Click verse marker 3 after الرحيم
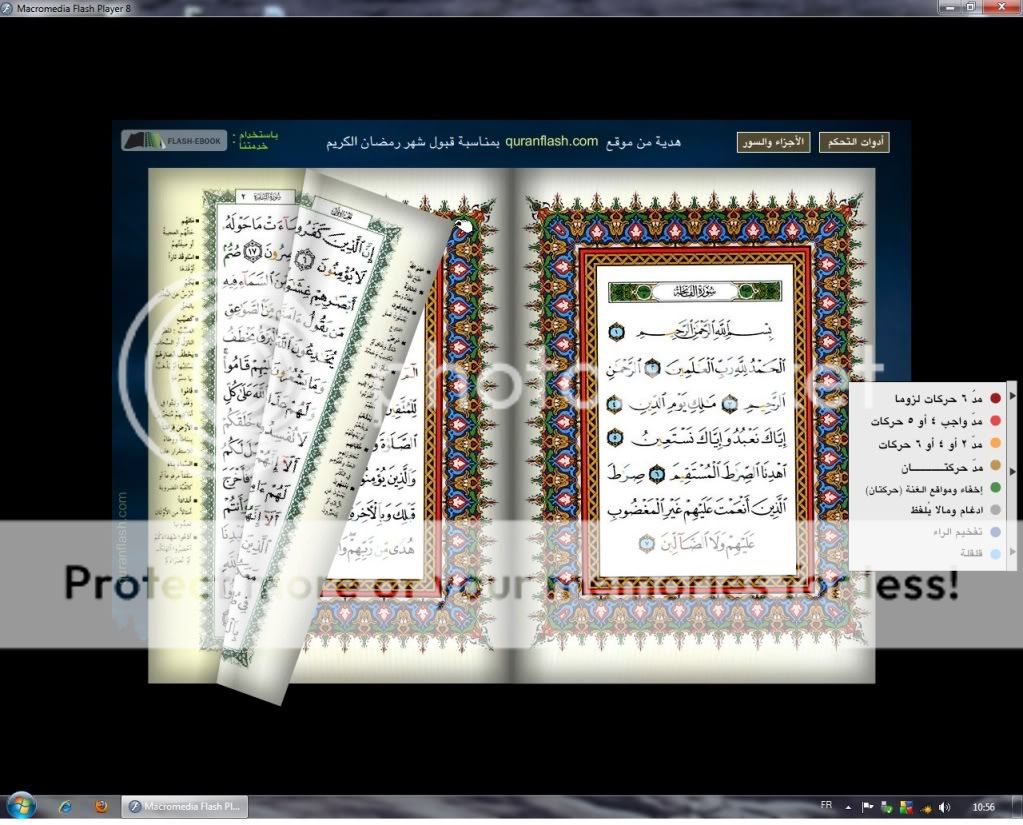Screen dimensions: 1023x825 click(x=729, y=405)
